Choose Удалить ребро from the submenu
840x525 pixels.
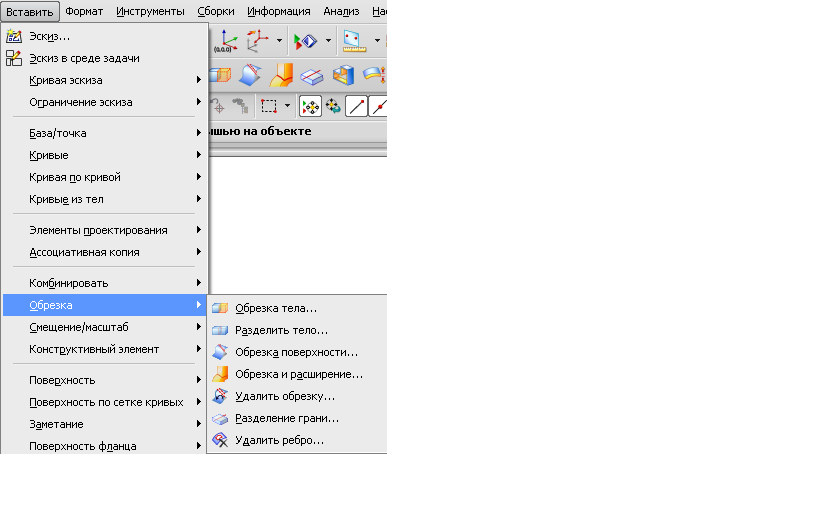[297, 440]
